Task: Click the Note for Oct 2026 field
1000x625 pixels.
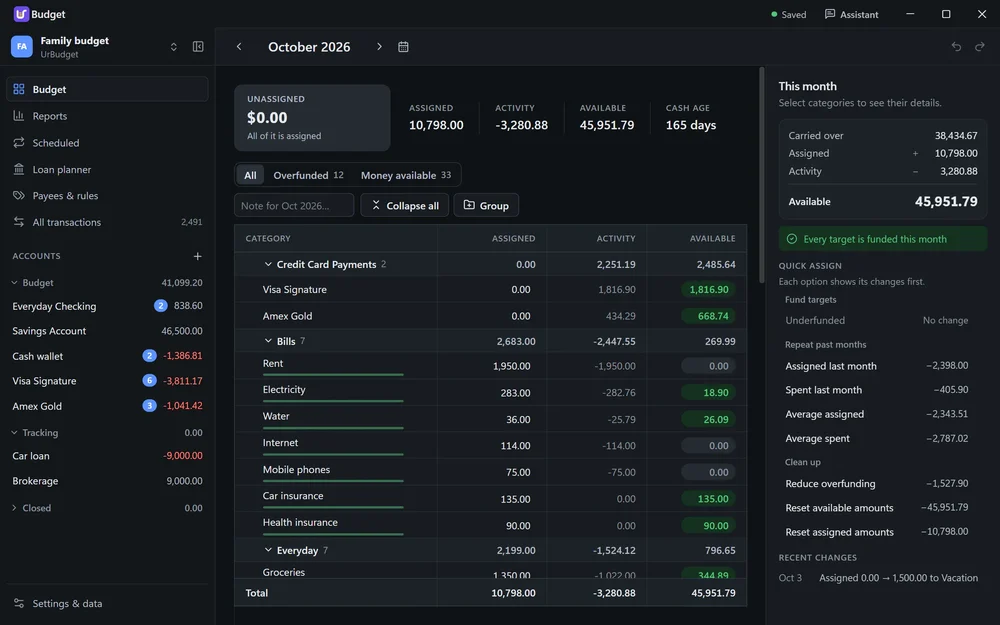Action: pos(294,205)
